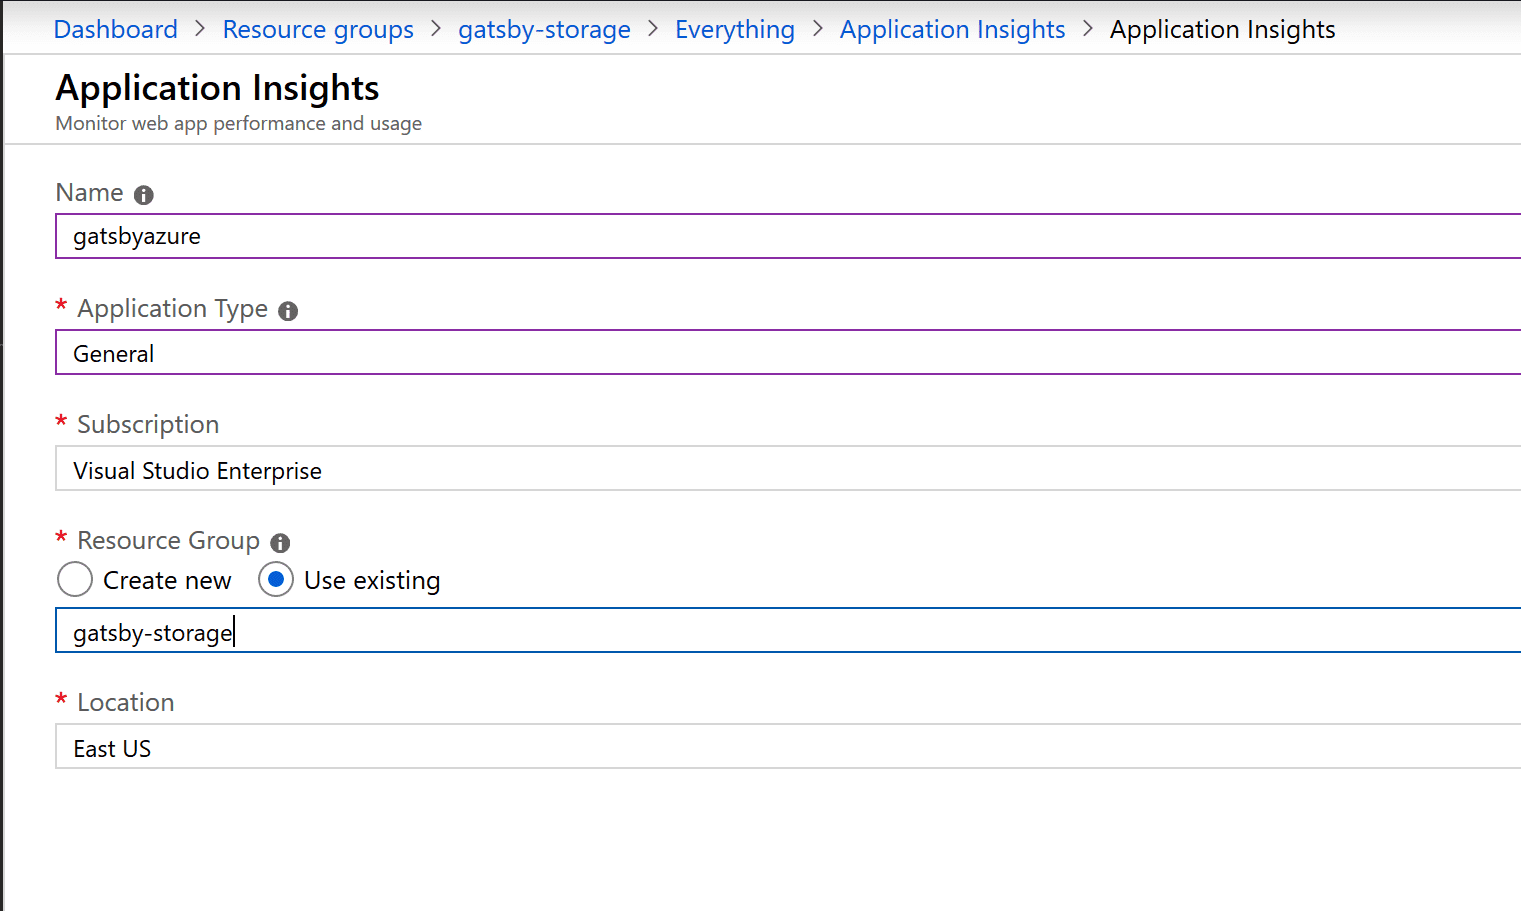Click the breadcrumb chevron before Application Insights

(x=1088, y=29)
